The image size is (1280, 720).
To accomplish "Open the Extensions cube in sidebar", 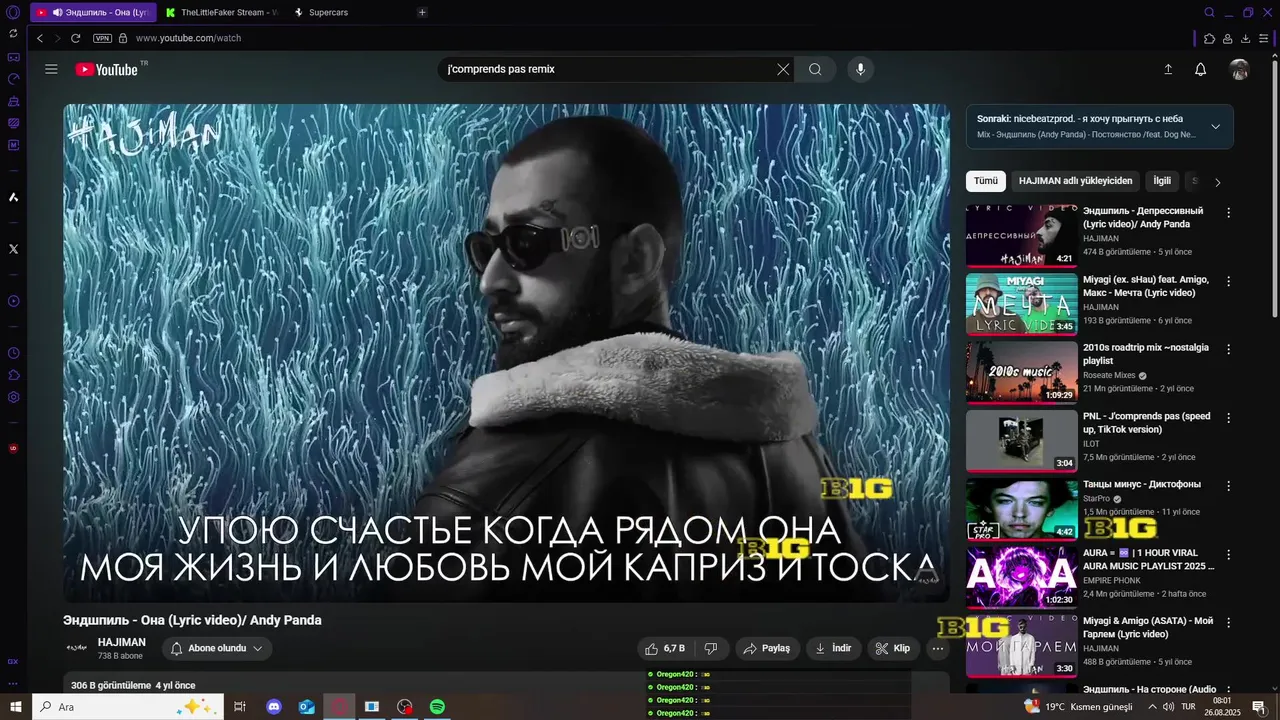I will tap(13, 375).
